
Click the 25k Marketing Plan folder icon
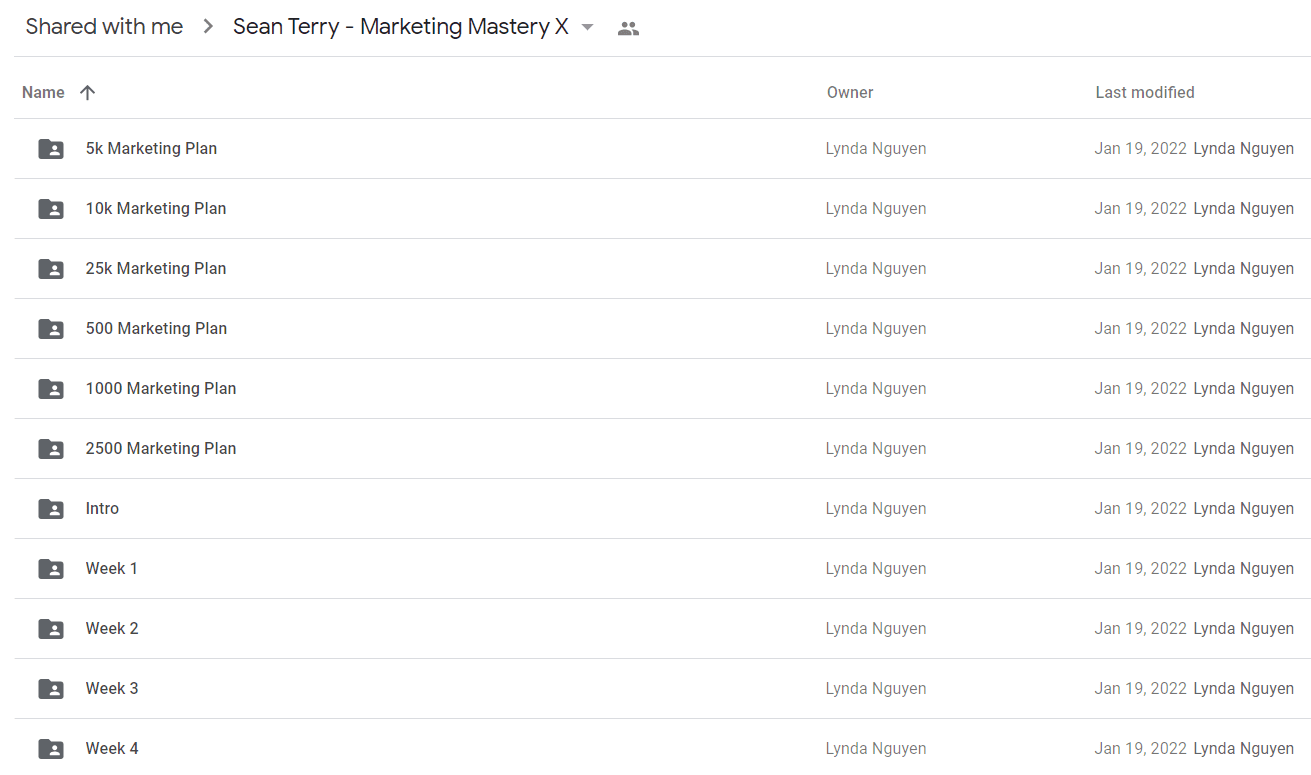pos(51,269)
